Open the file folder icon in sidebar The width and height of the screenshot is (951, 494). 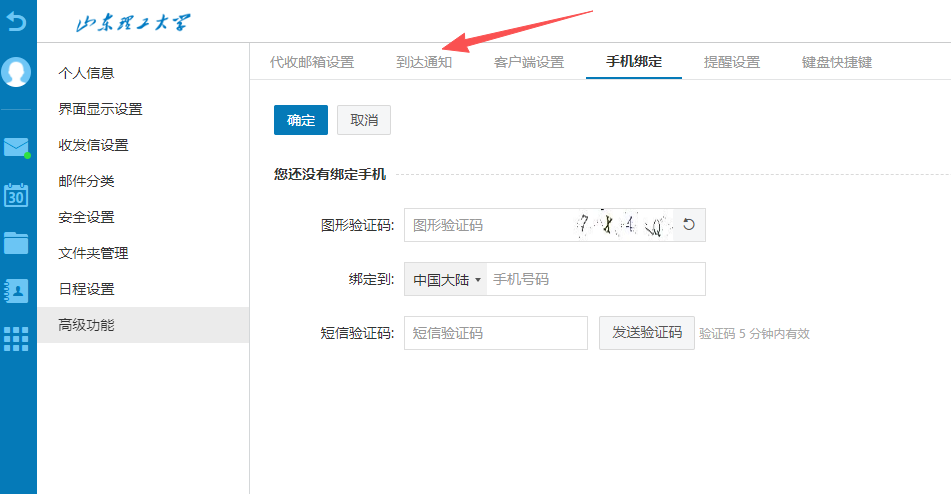point(17,242)
